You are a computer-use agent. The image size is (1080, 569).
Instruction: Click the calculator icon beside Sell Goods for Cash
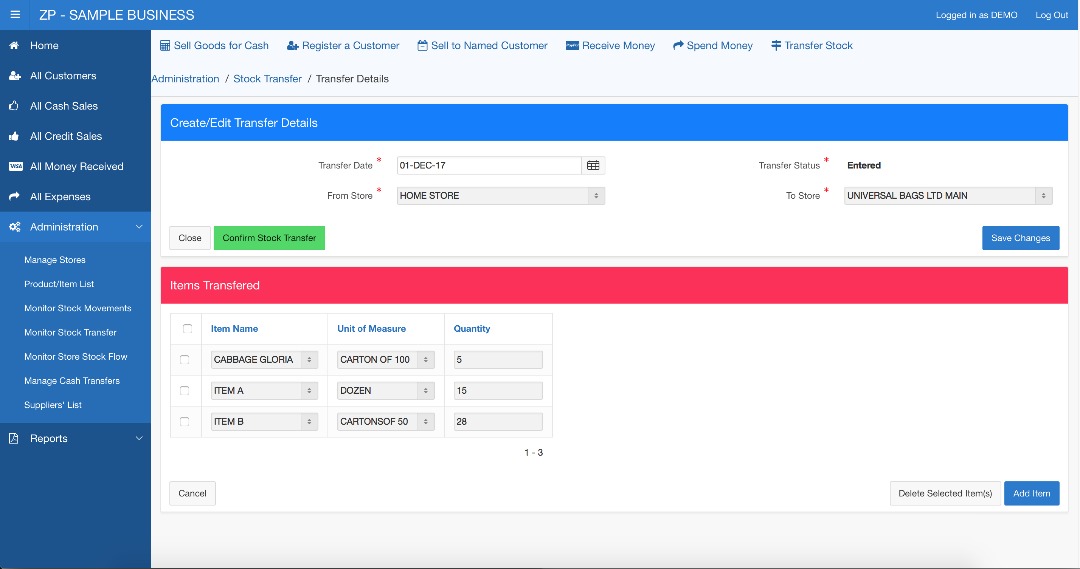tap(165, 45)
